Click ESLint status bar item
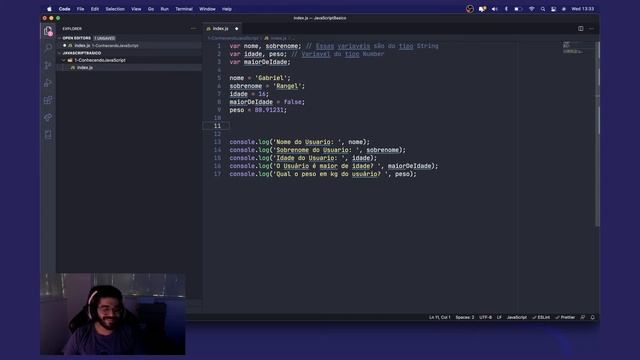 pos(541,317)
